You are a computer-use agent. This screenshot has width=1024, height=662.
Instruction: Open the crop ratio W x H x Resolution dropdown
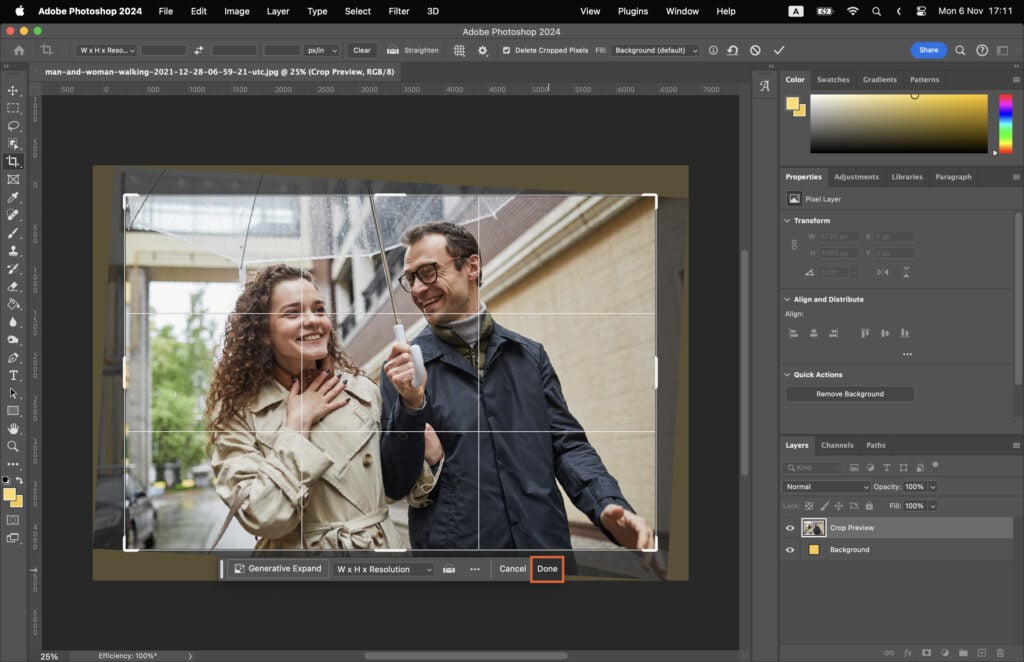[385, 568]
